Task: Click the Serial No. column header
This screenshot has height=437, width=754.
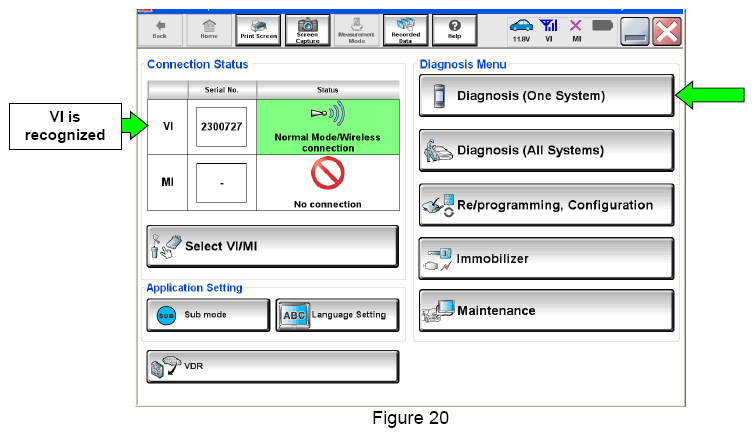Action: [x=222, y=90]
